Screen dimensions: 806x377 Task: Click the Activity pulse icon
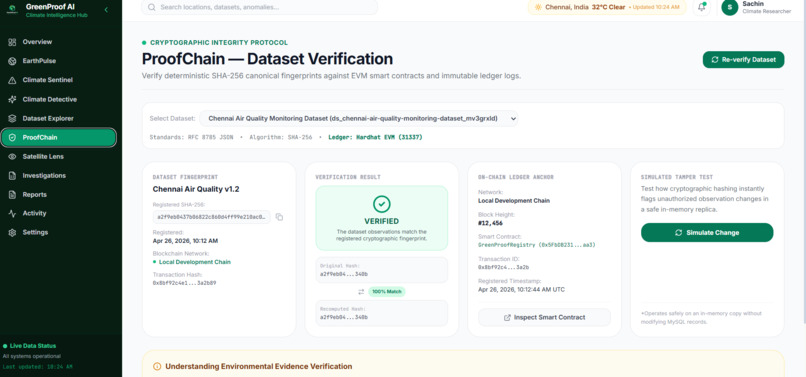click(12, 213)
